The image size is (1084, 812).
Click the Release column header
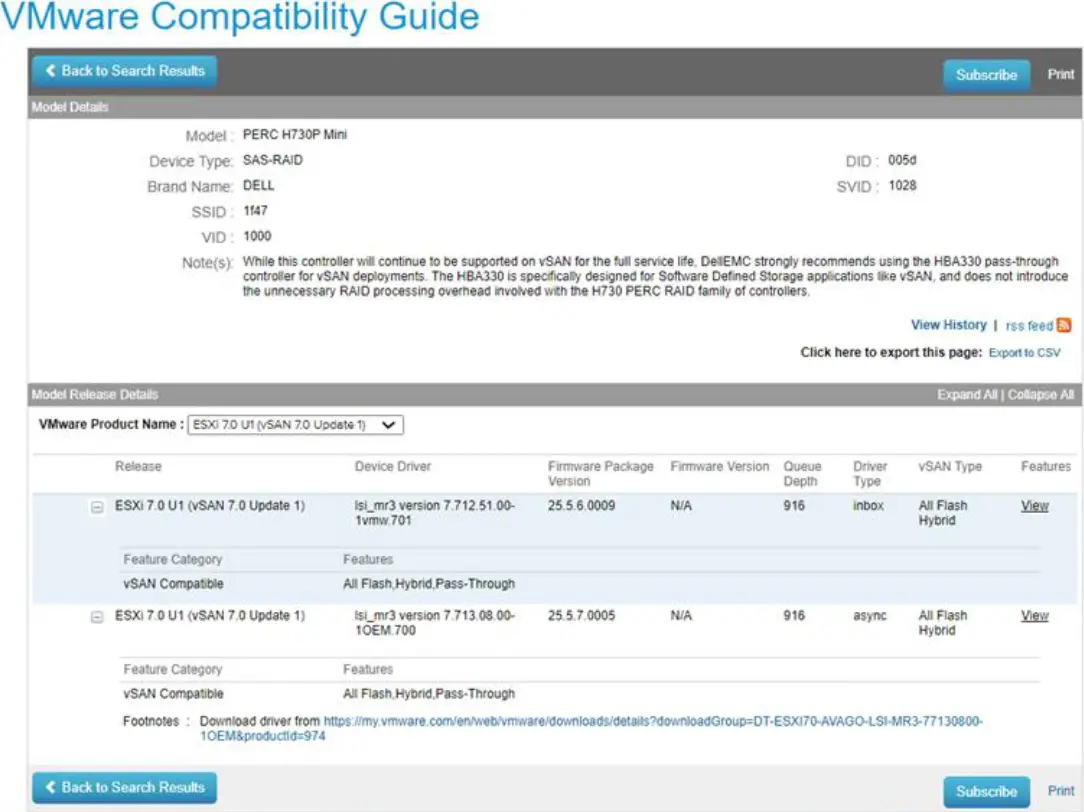[138, 466]
